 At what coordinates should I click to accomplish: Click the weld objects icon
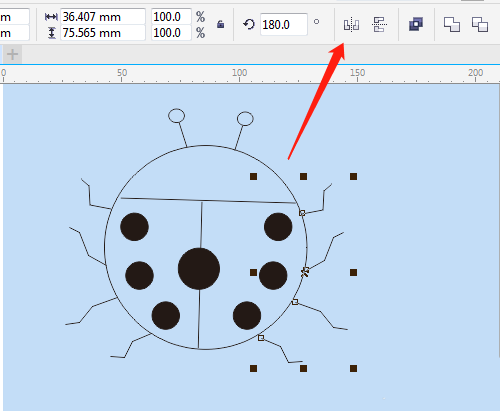click(452, 25)
